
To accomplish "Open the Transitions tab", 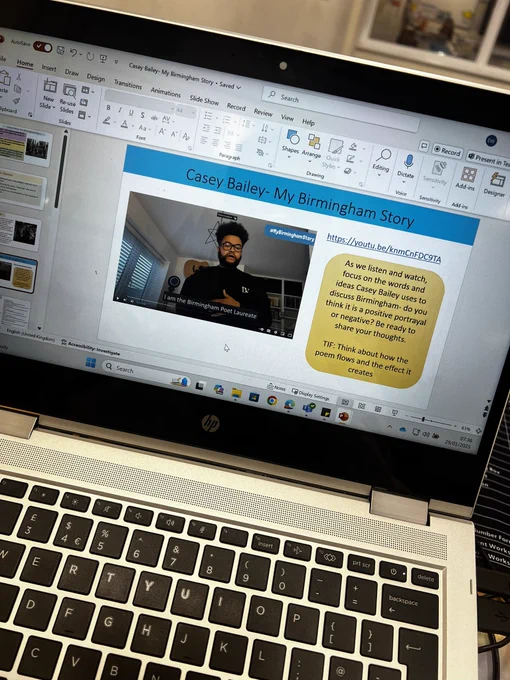I will pos(128,83).
